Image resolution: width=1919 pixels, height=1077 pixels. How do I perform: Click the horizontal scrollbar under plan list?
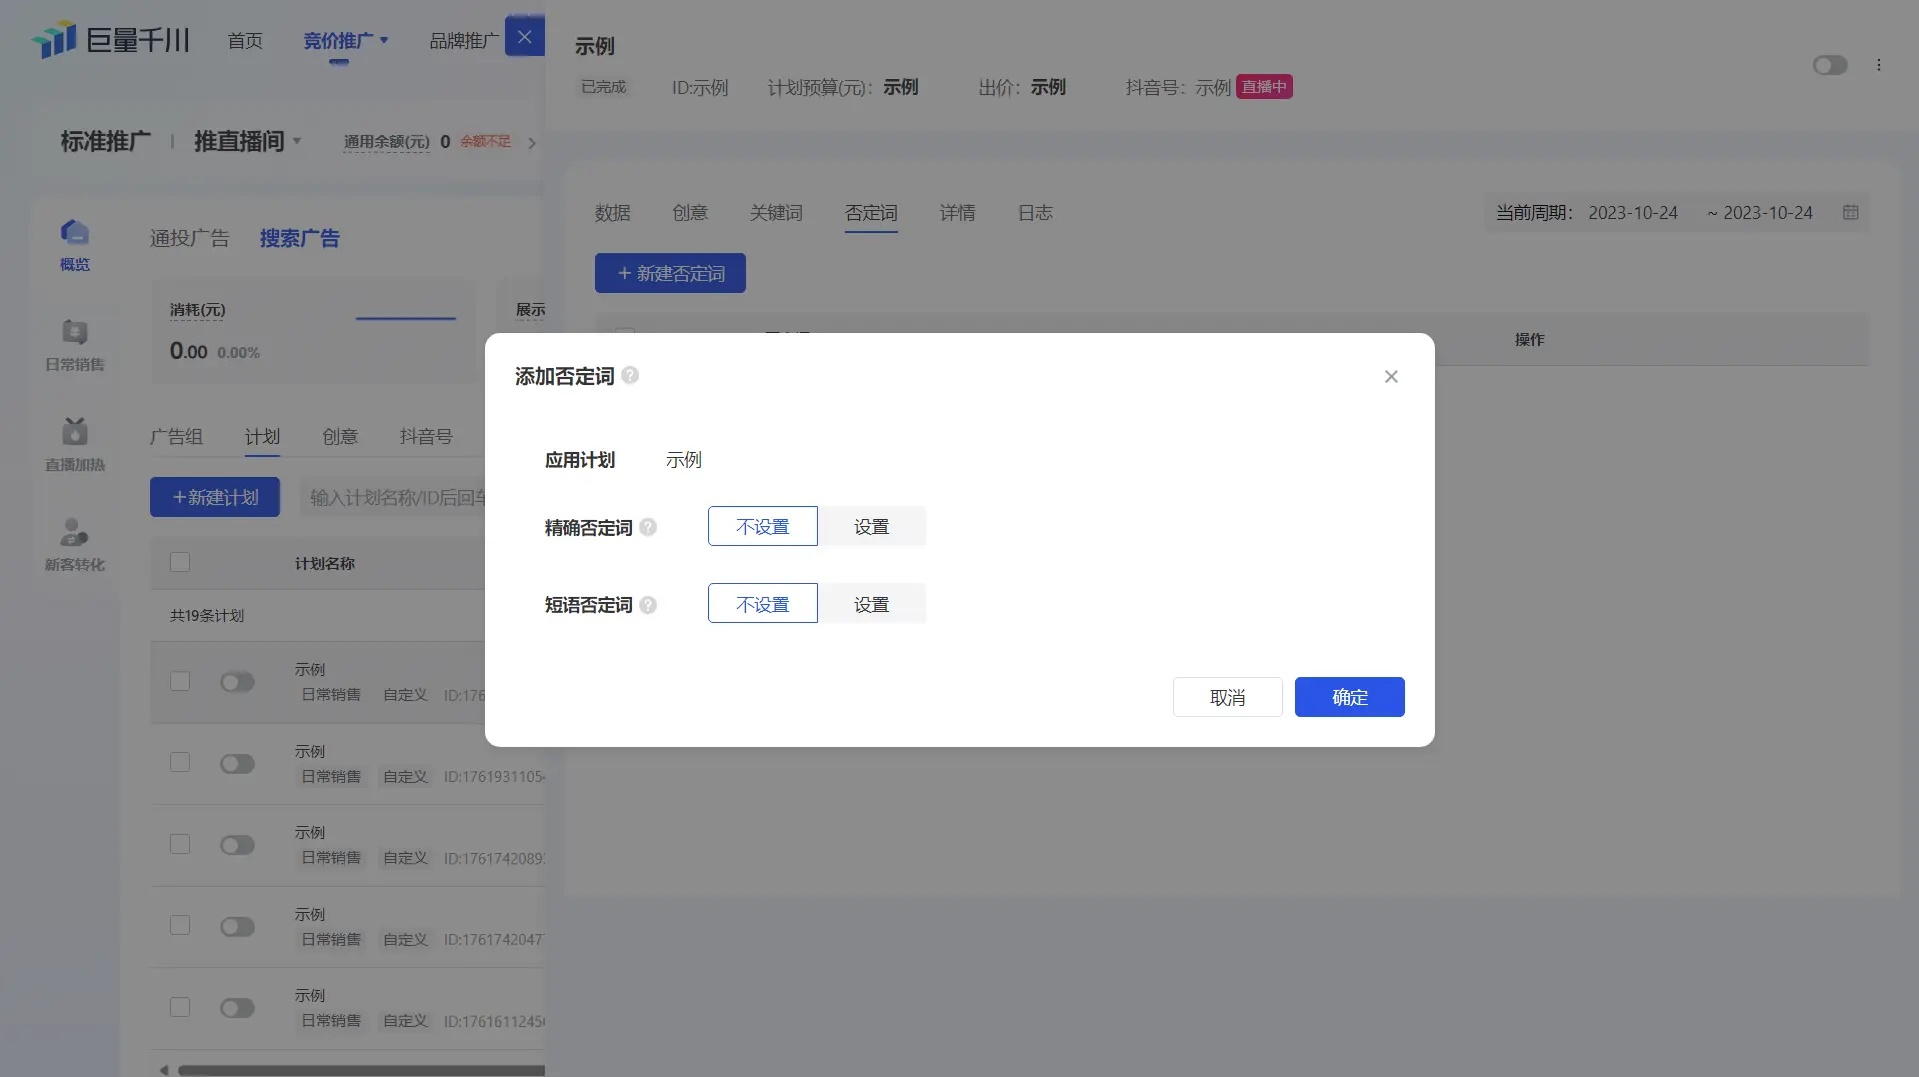tap(360, 1070)
